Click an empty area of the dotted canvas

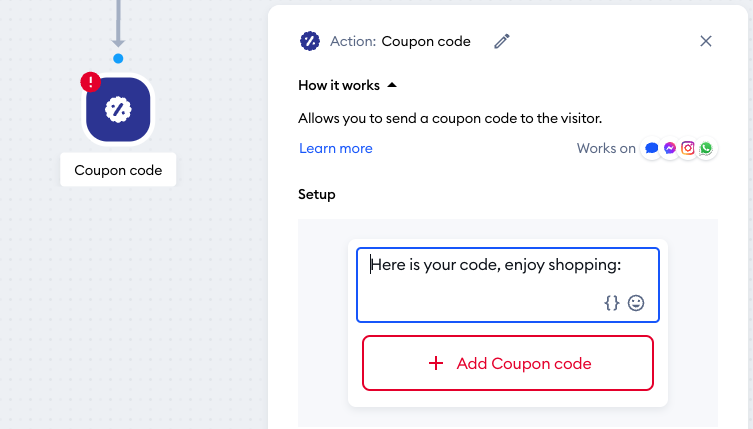[x=192, y=288]
